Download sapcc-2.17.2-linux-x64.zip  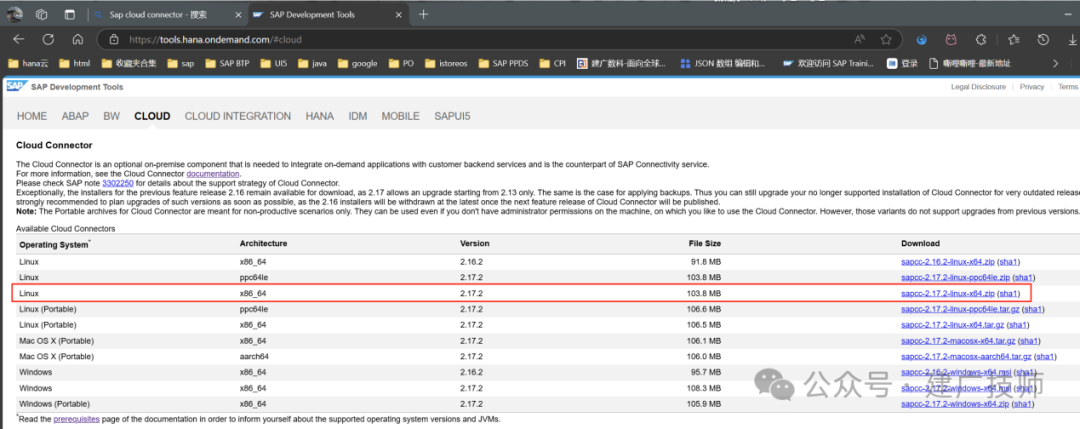tap(946, 293)
